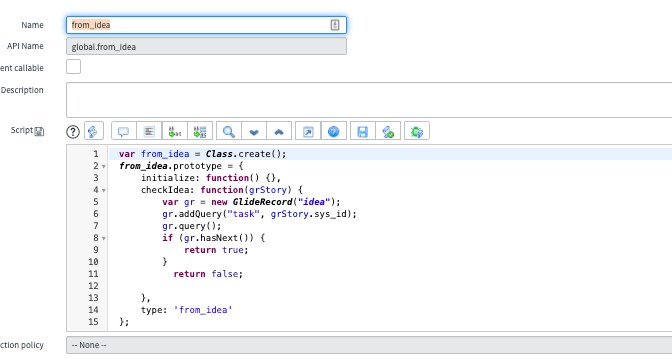Click the syntax check script icon with green check
Viewport: 672px width, 361px height.
pos(388,131)
